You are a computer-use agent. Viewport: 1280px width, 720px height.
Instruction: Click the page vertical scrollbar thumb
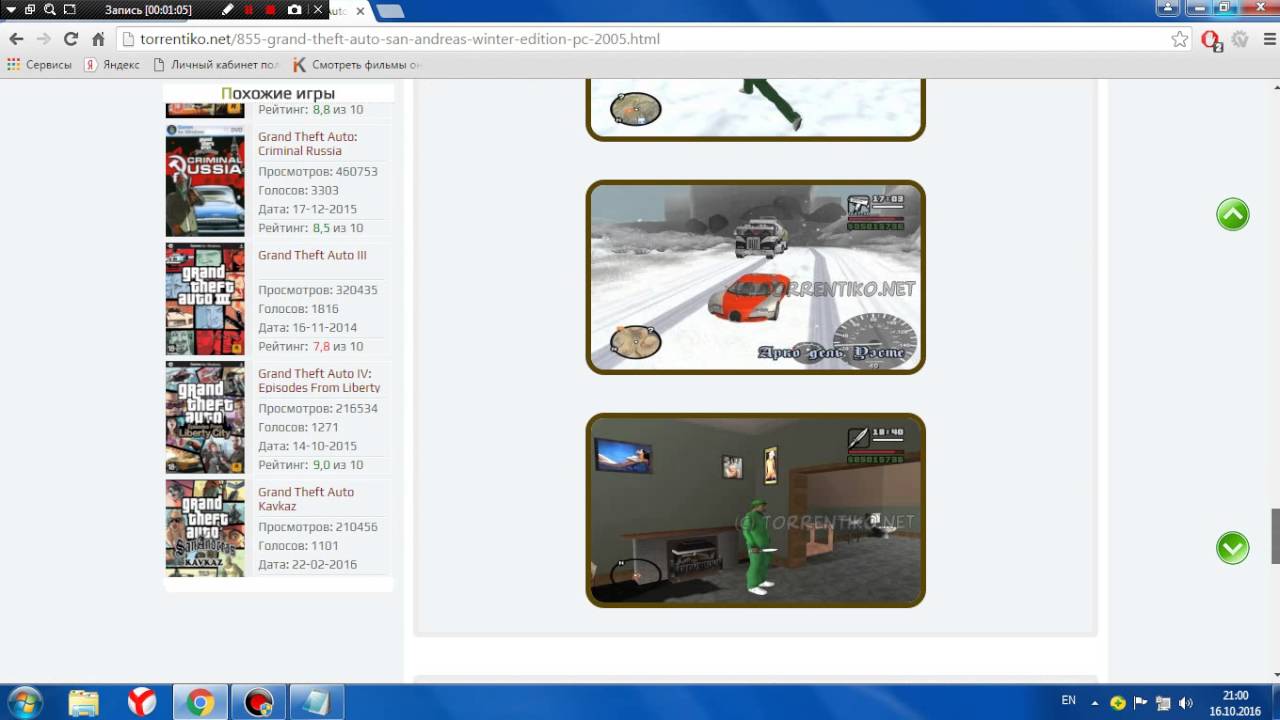point(1275,537)
